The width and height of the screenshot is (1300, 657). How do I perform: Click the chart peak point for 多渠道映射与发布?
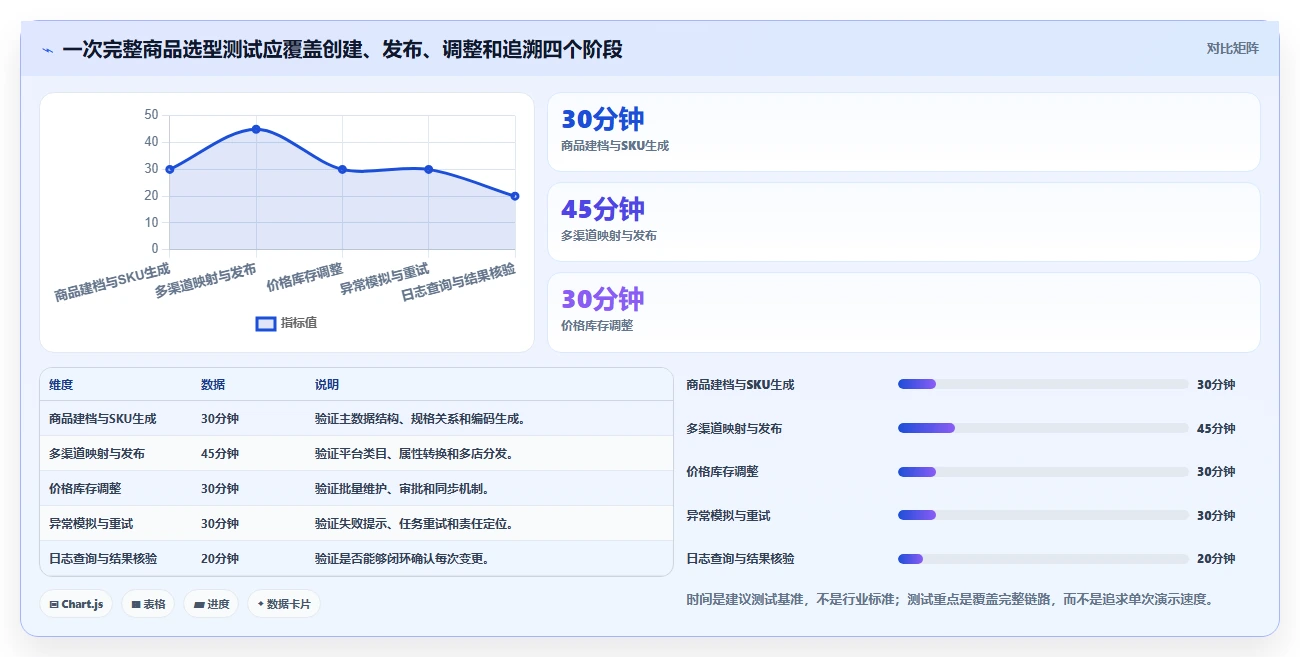(256, 129)
